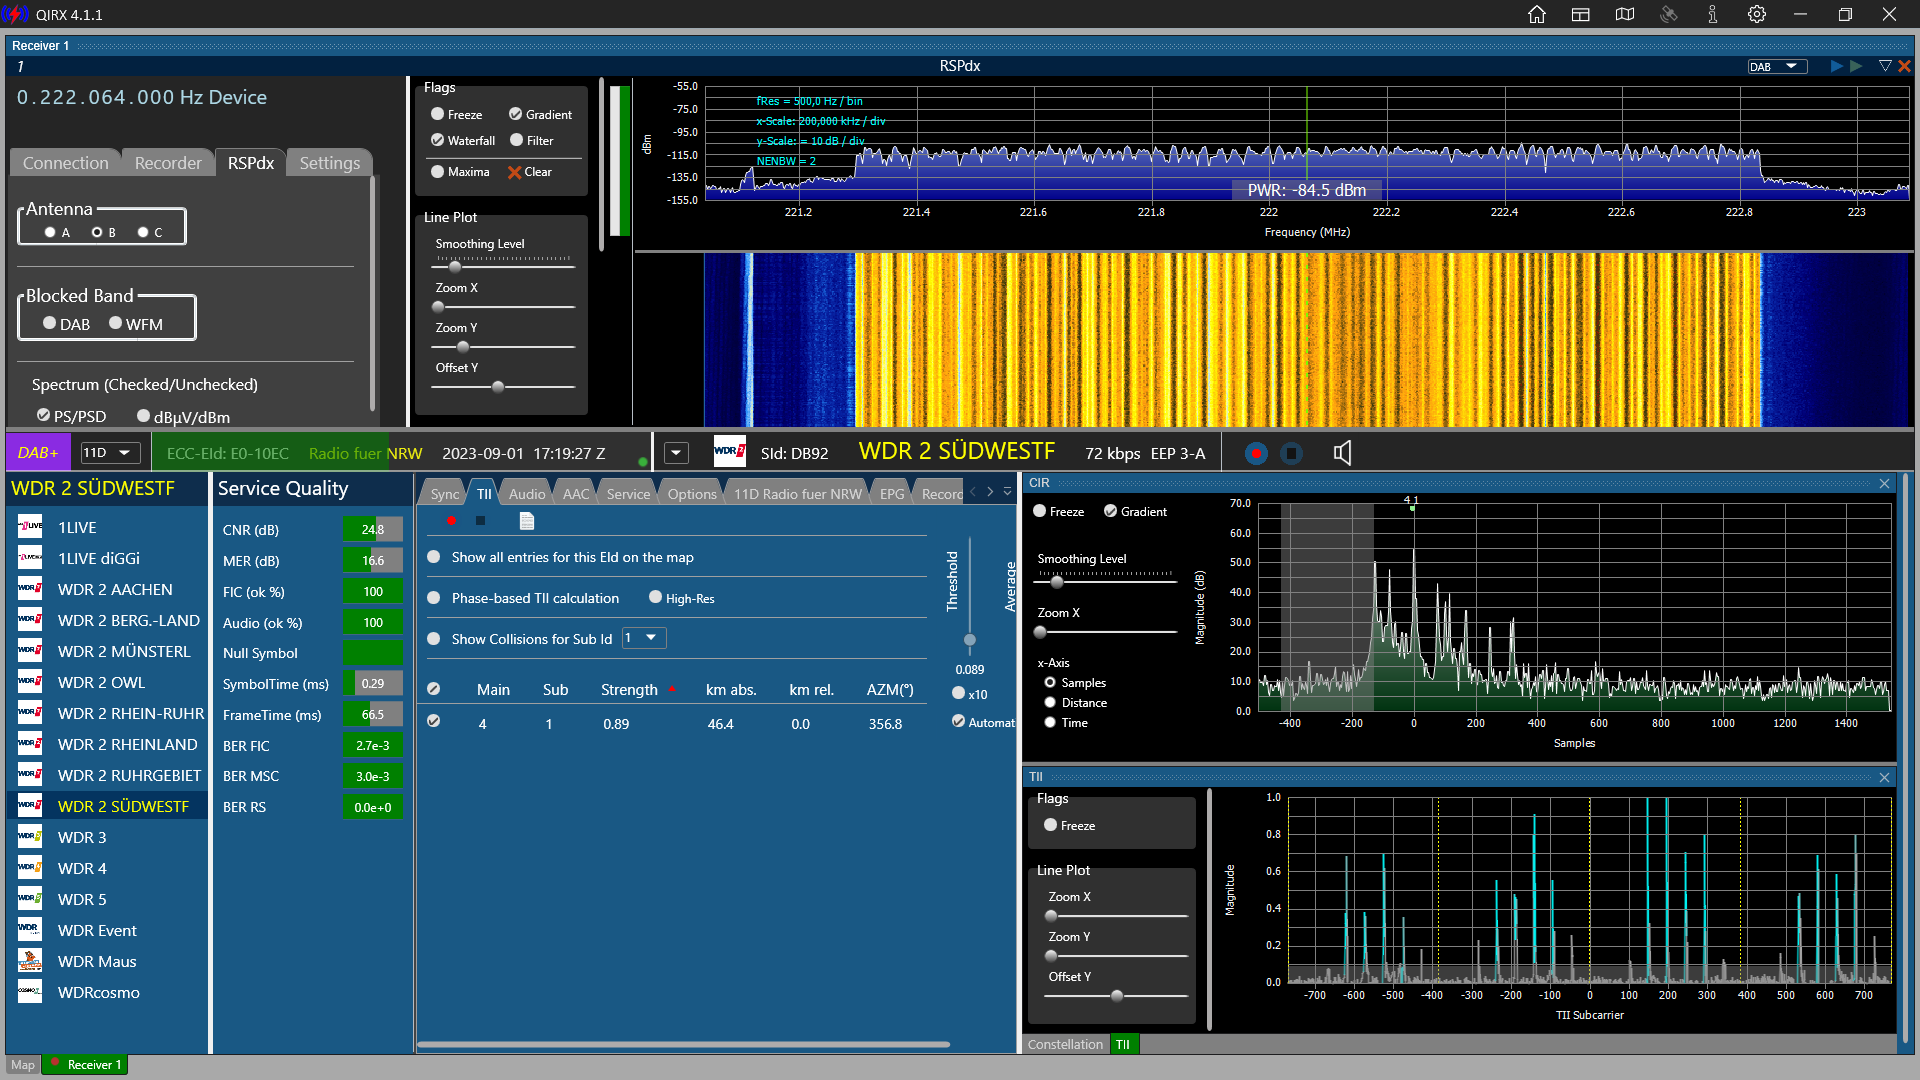Switch to Constellation tab at bottom
Viewport: 1920px width, 1080px height.
1065,1044
